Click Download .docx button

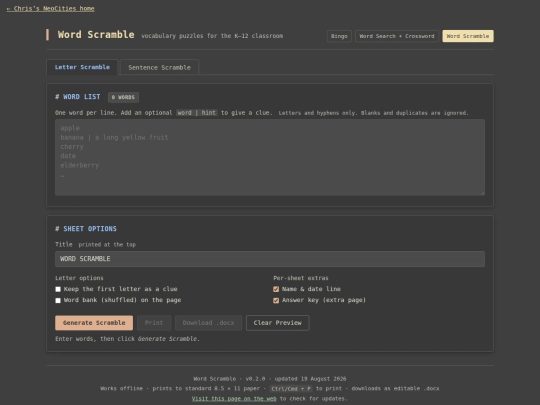click(x=208, y=323)
